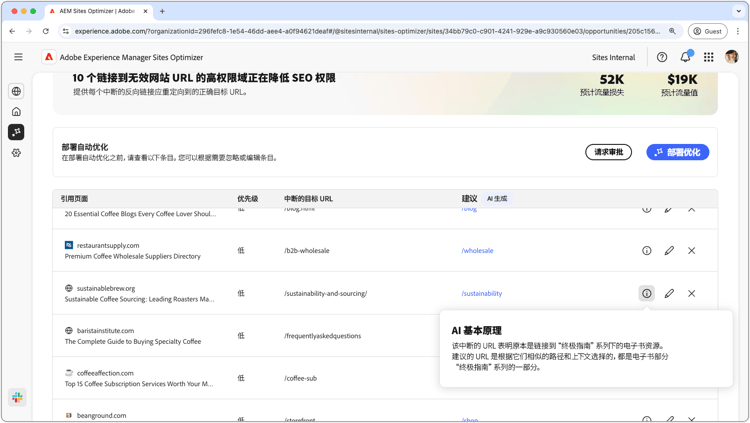Reload the browser page
This screenshot has width=750, height=423.
point(45,31)
